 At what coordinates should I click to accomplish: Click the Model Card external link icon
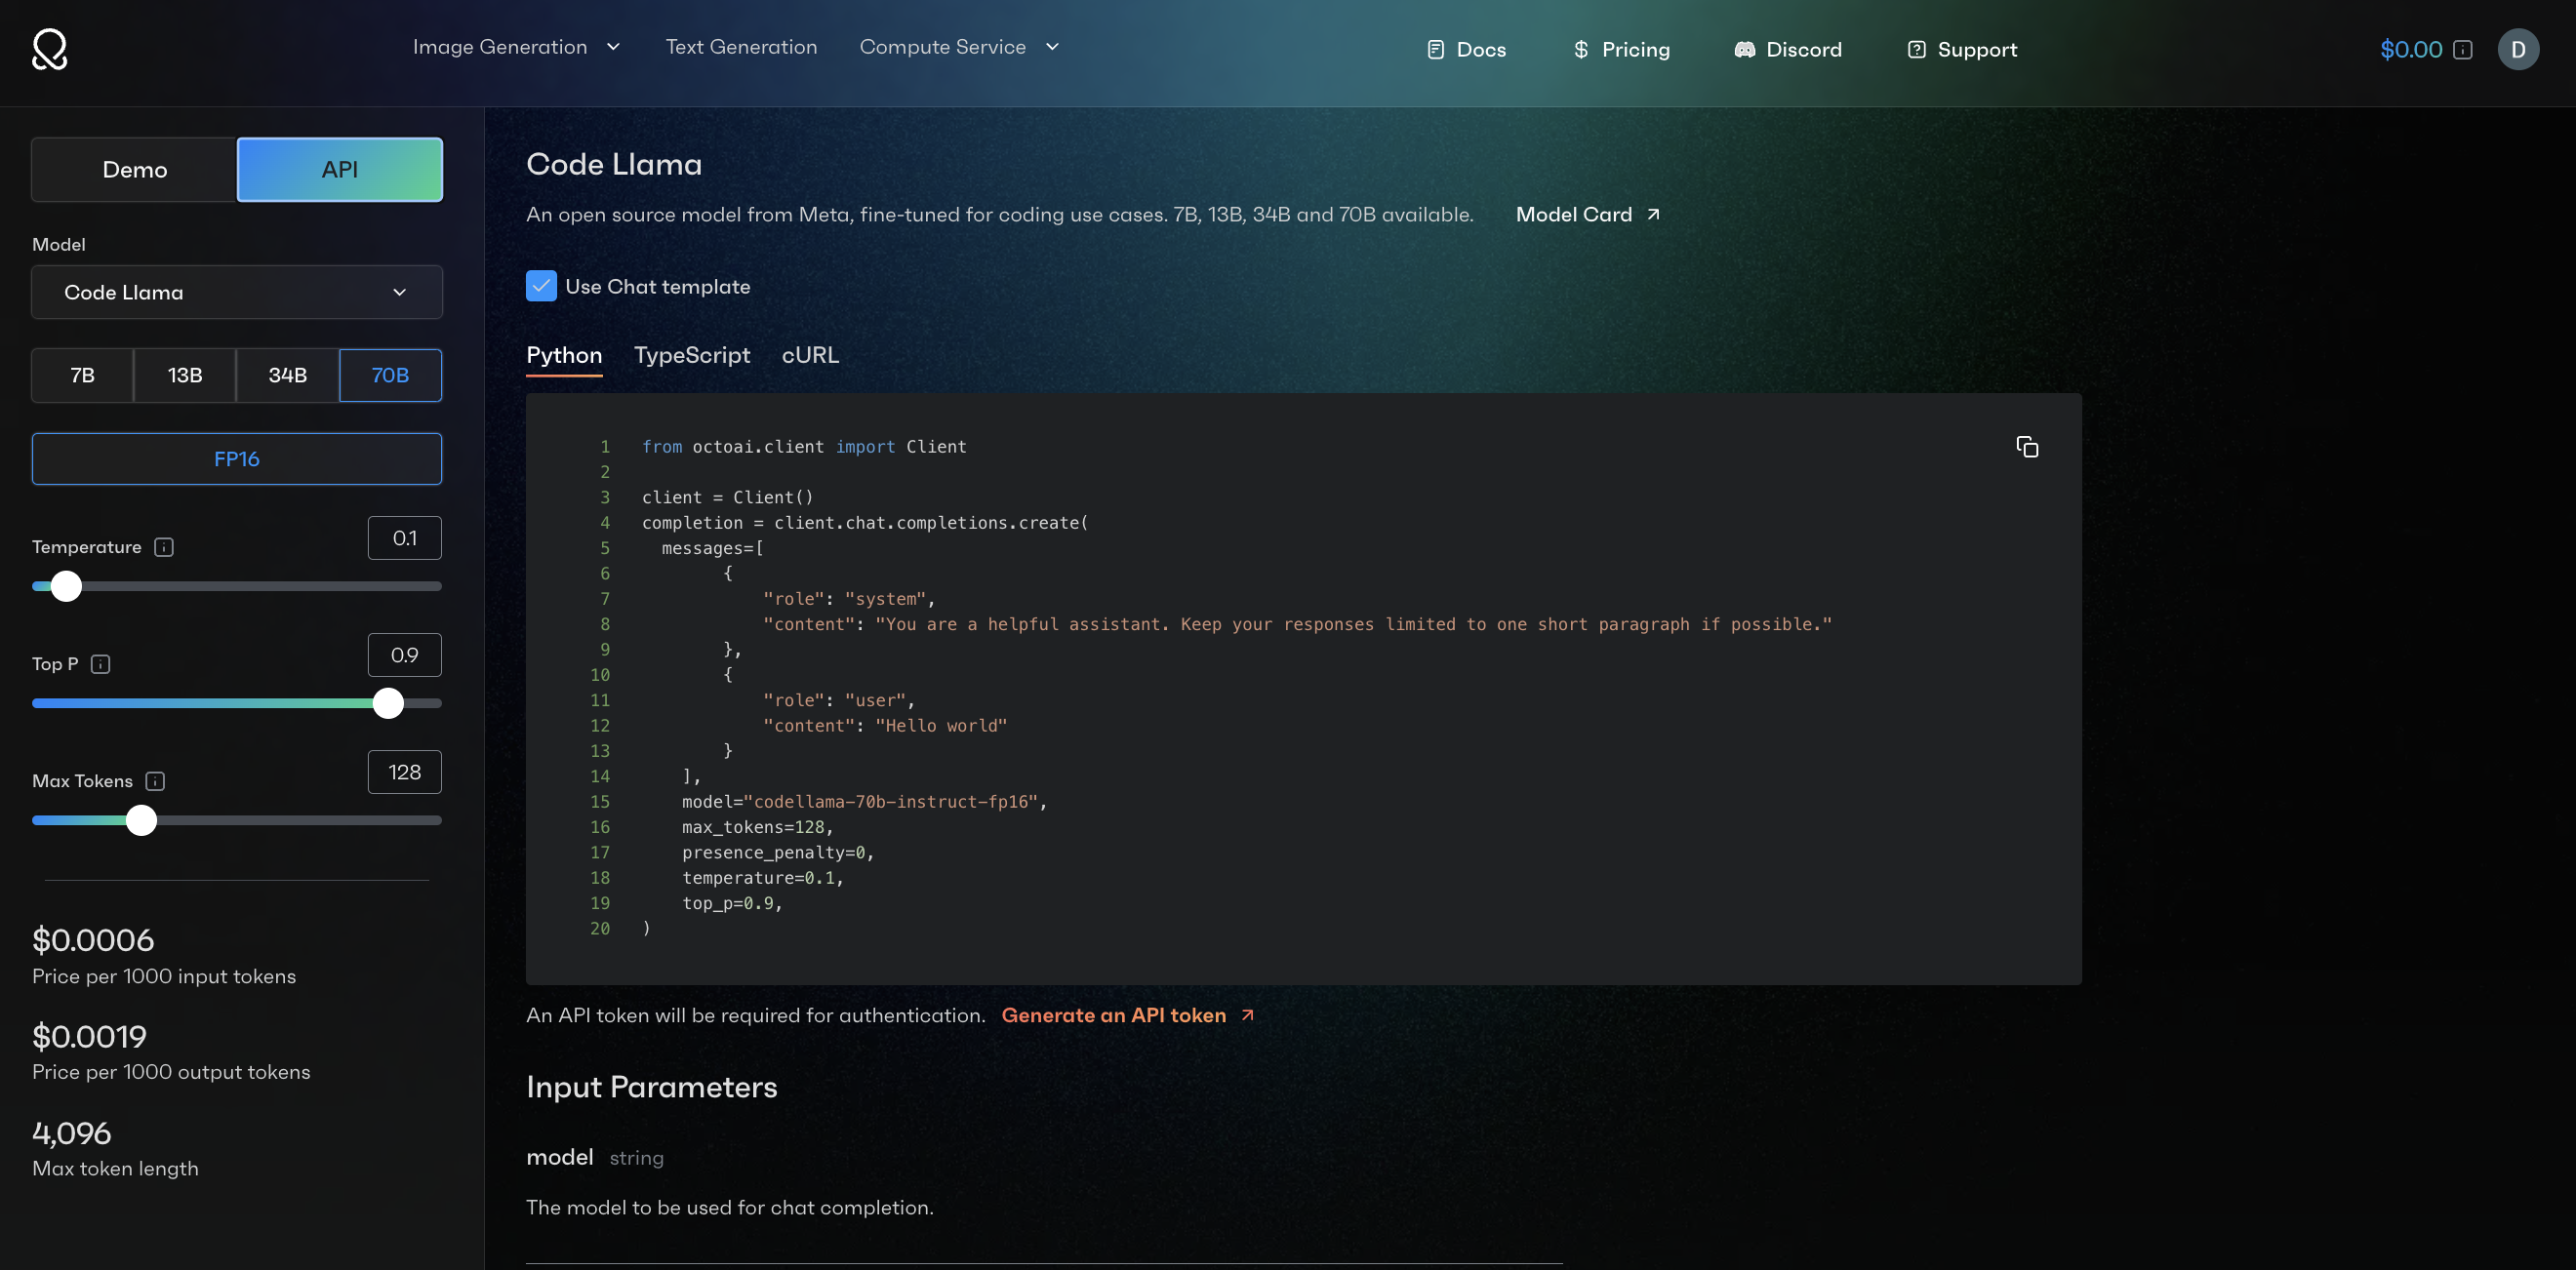(1656, 216)
